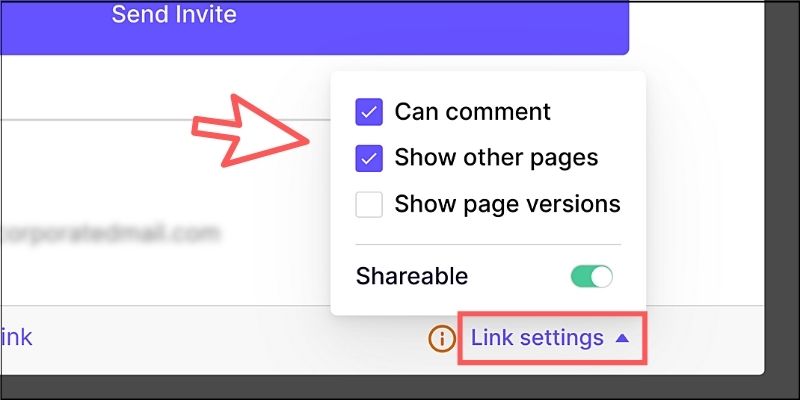The width and height of the screenshot is (800, 400).
Task: Click the triangle arrow next to Link settings
Action: 622,338
